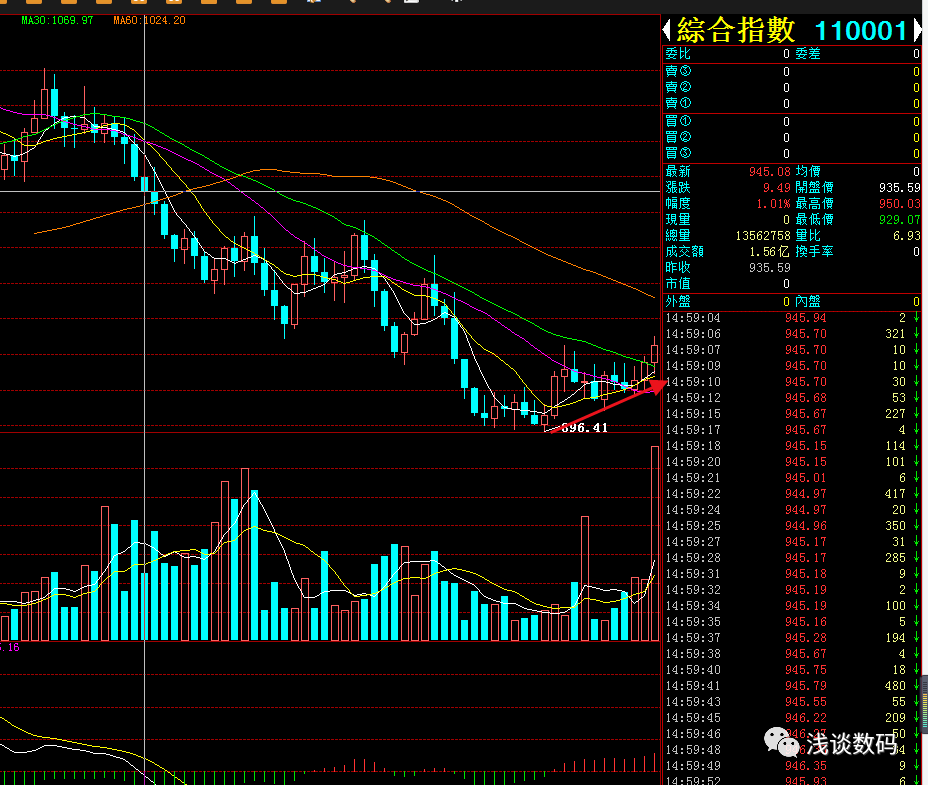Select the 14:59:49 tick at 946.35
928x785 pixels.
[x=792, y=765]
